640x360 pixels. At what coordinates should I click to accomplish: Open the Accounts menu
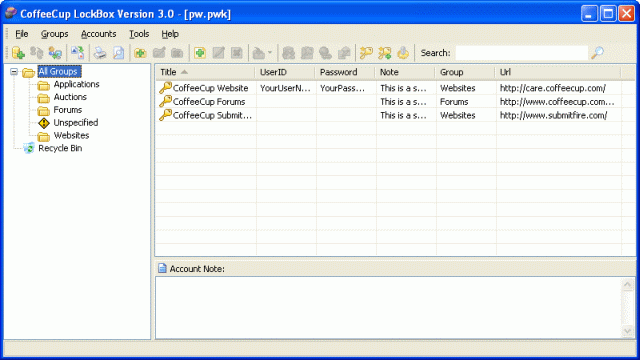tap(98, 34)
